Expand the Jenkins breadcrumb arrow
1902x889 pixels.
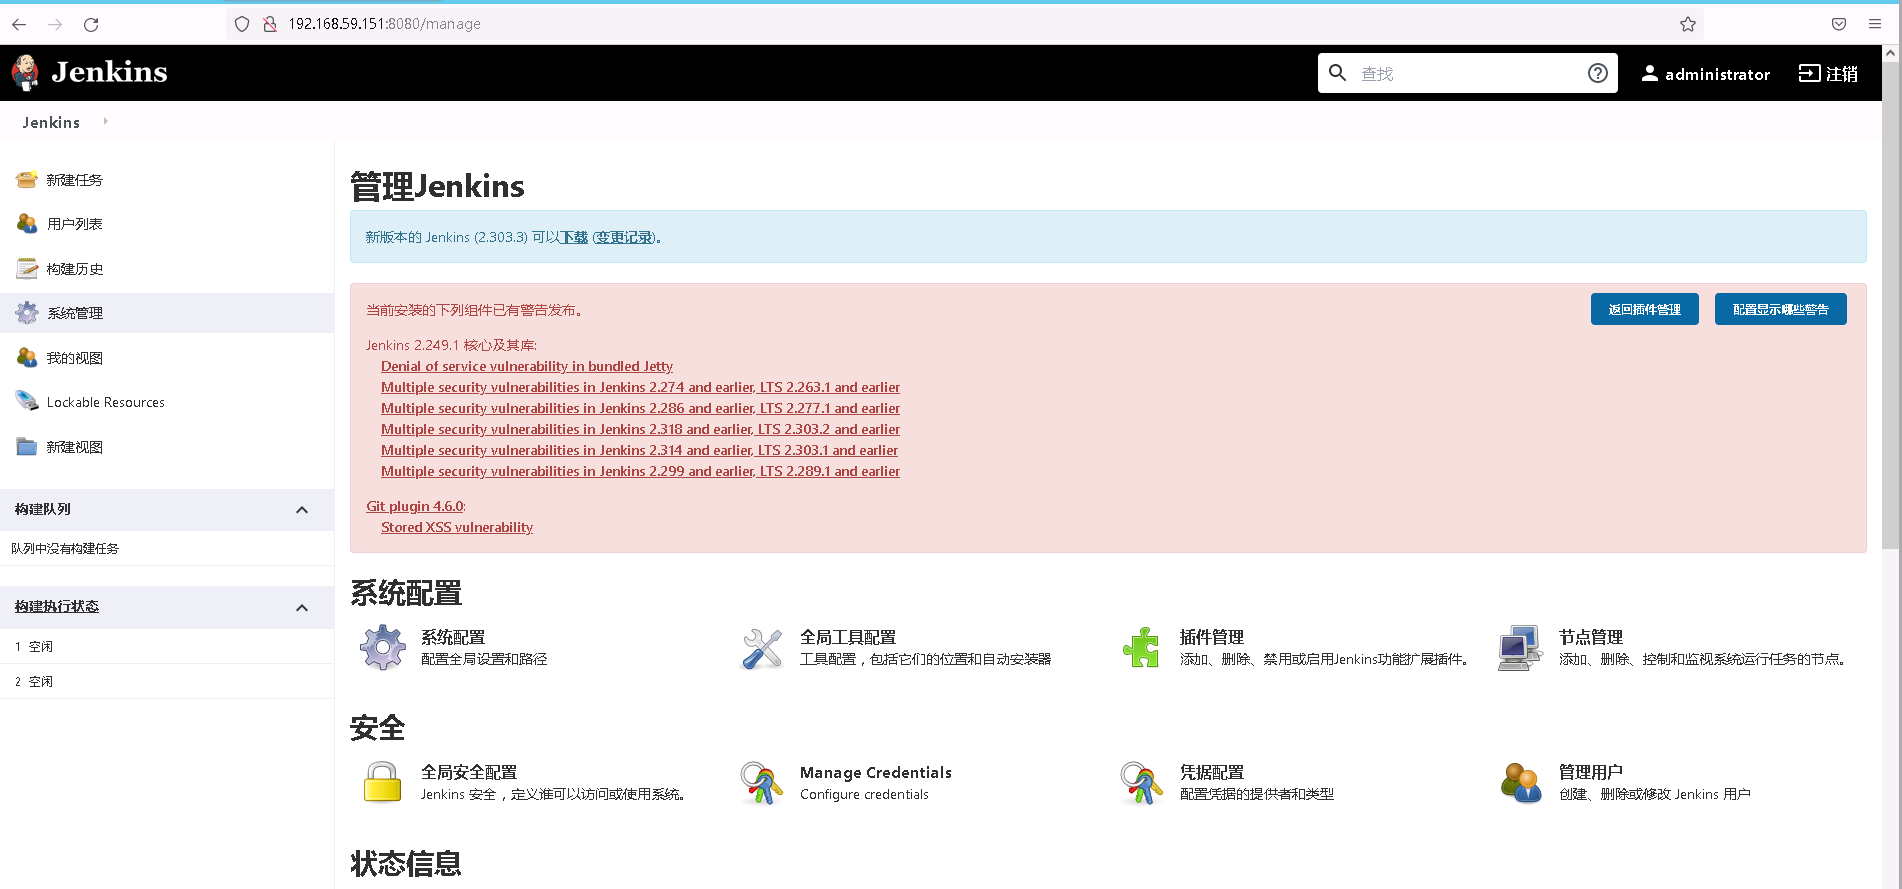pos(105,122)
